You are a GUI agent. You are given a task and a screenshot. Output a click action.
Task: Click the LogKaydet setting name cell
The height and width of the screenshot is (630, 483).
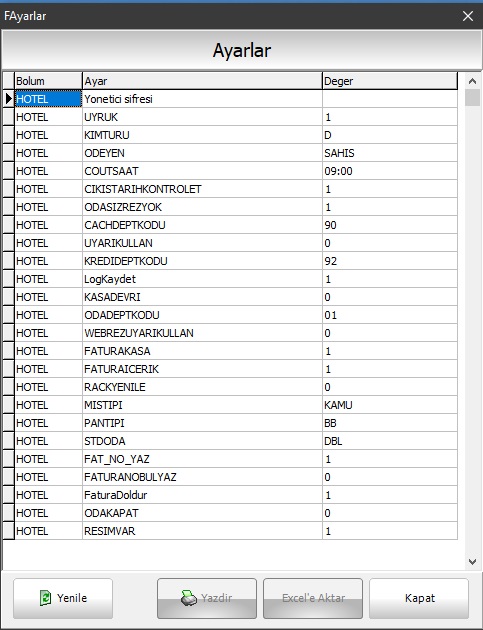[x=202, y=279]
